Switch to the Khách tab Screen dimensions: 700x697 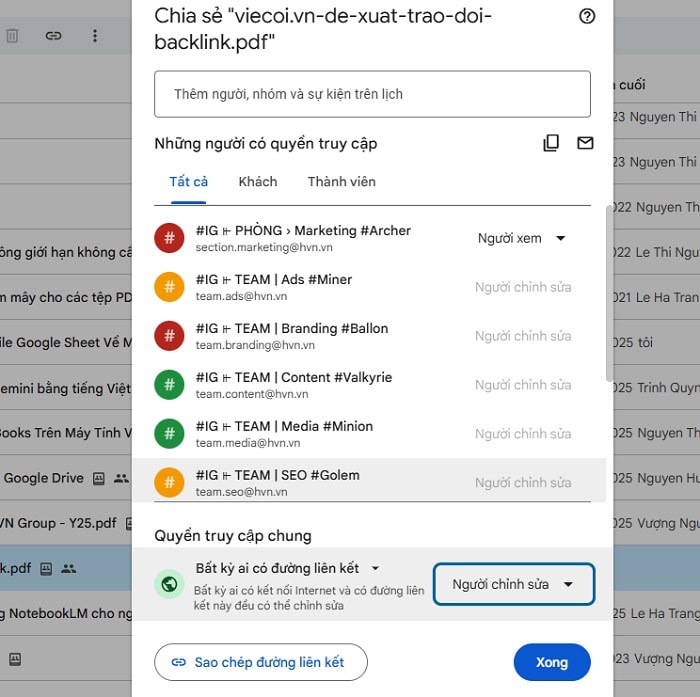tap(258, 182)
